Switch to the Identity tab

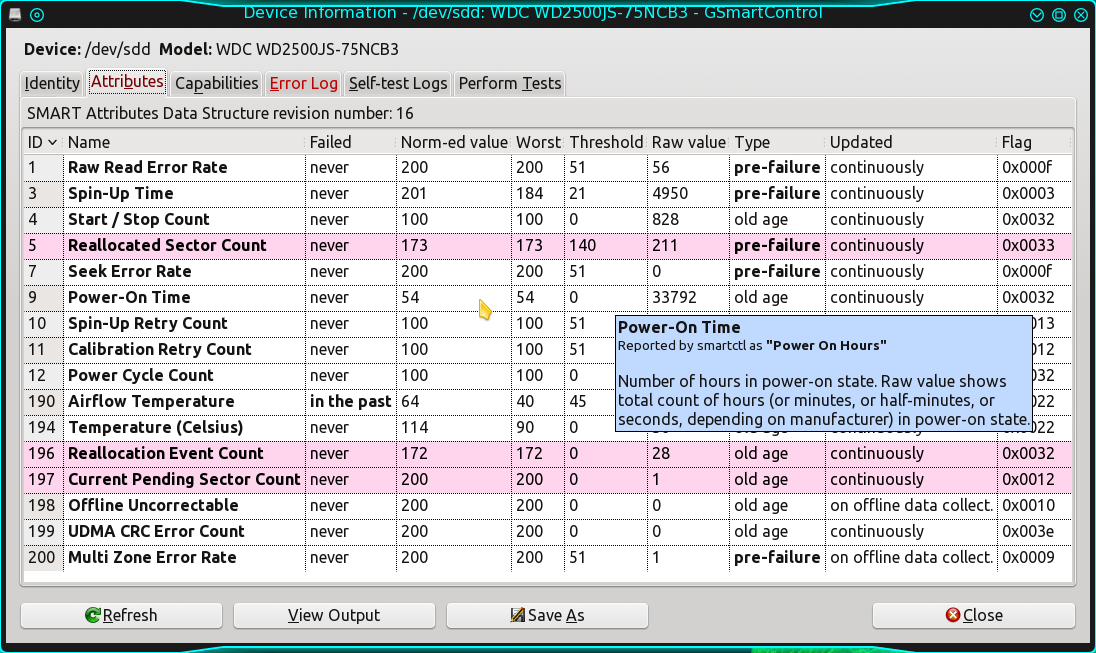point(52,83)
